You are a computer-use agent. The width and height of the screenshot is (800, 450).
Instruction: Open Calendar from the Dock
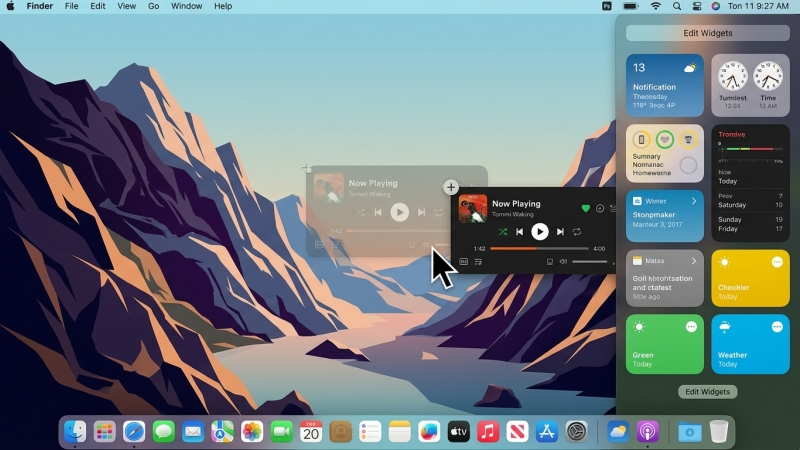[311, 432]
